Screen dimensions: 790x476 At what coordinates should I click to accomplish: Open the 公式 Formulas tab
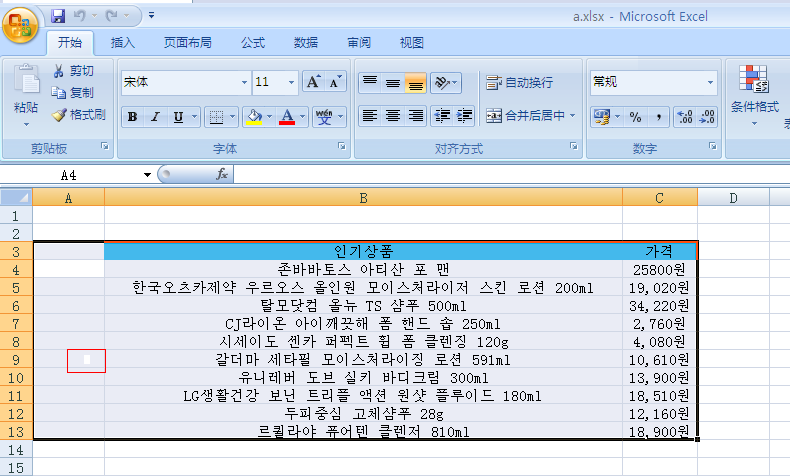tap(252, 43)
